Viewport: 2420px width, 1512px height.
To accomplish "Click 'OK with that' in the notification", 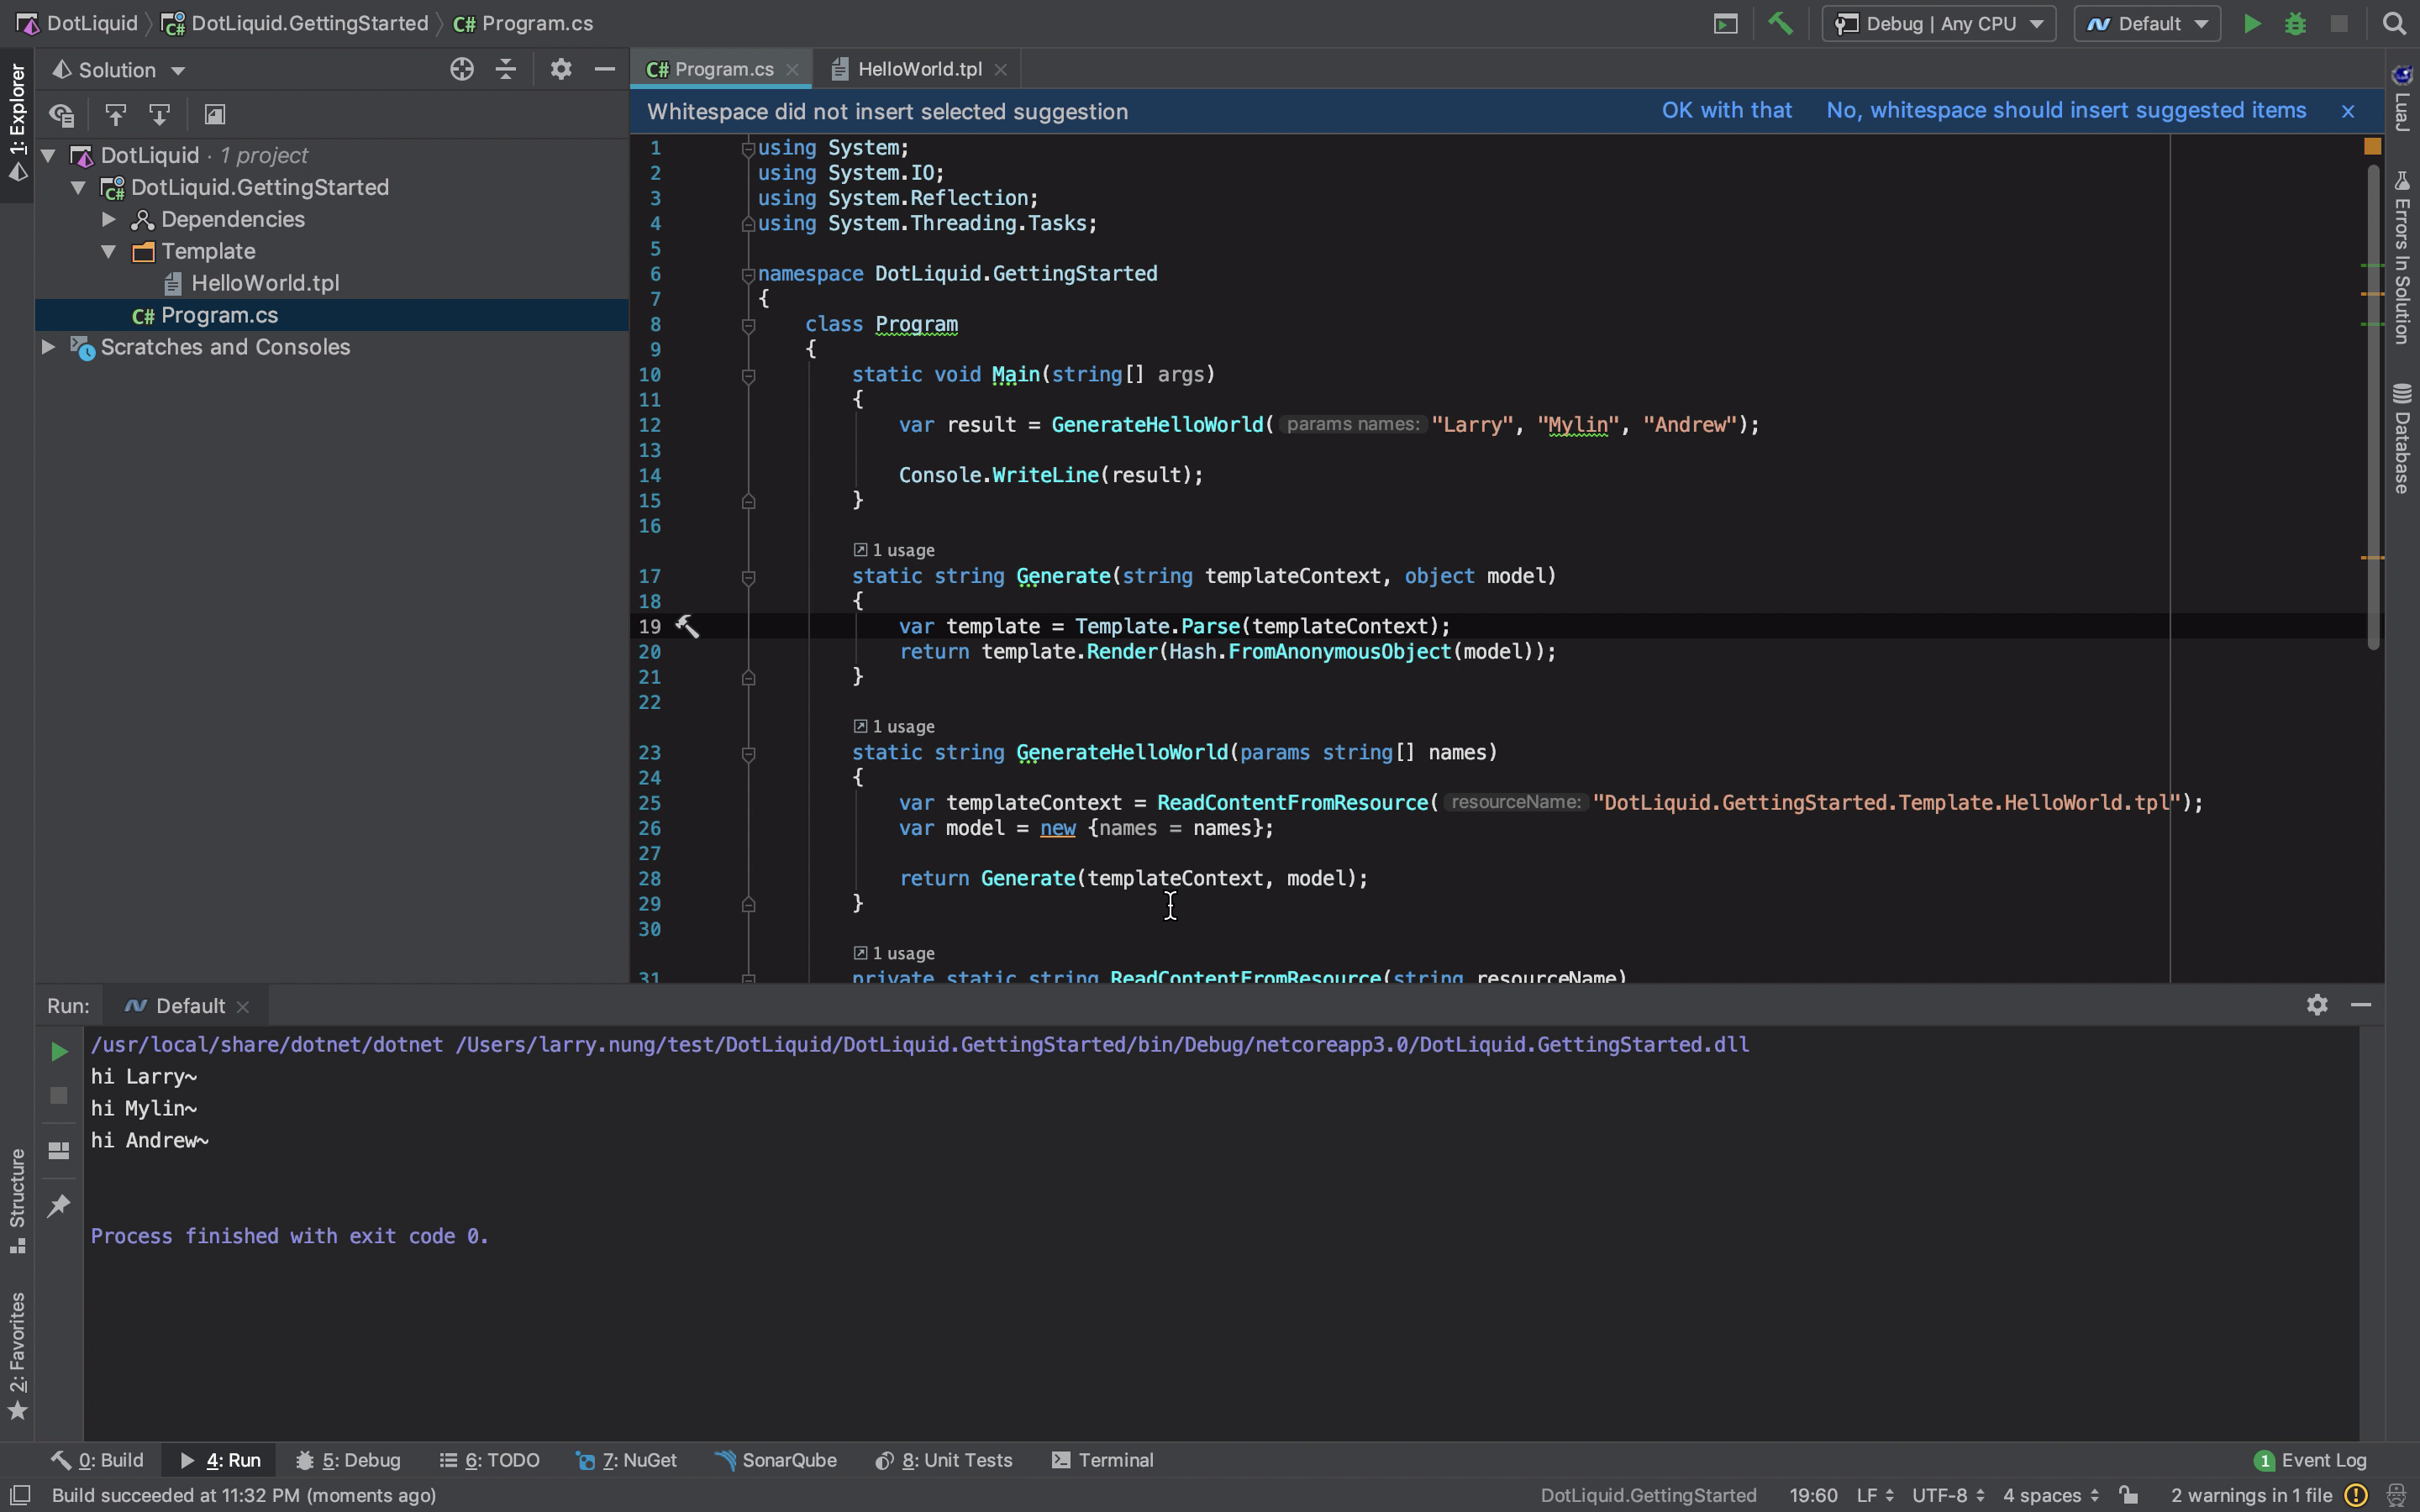I will [x=1727, y=110].
